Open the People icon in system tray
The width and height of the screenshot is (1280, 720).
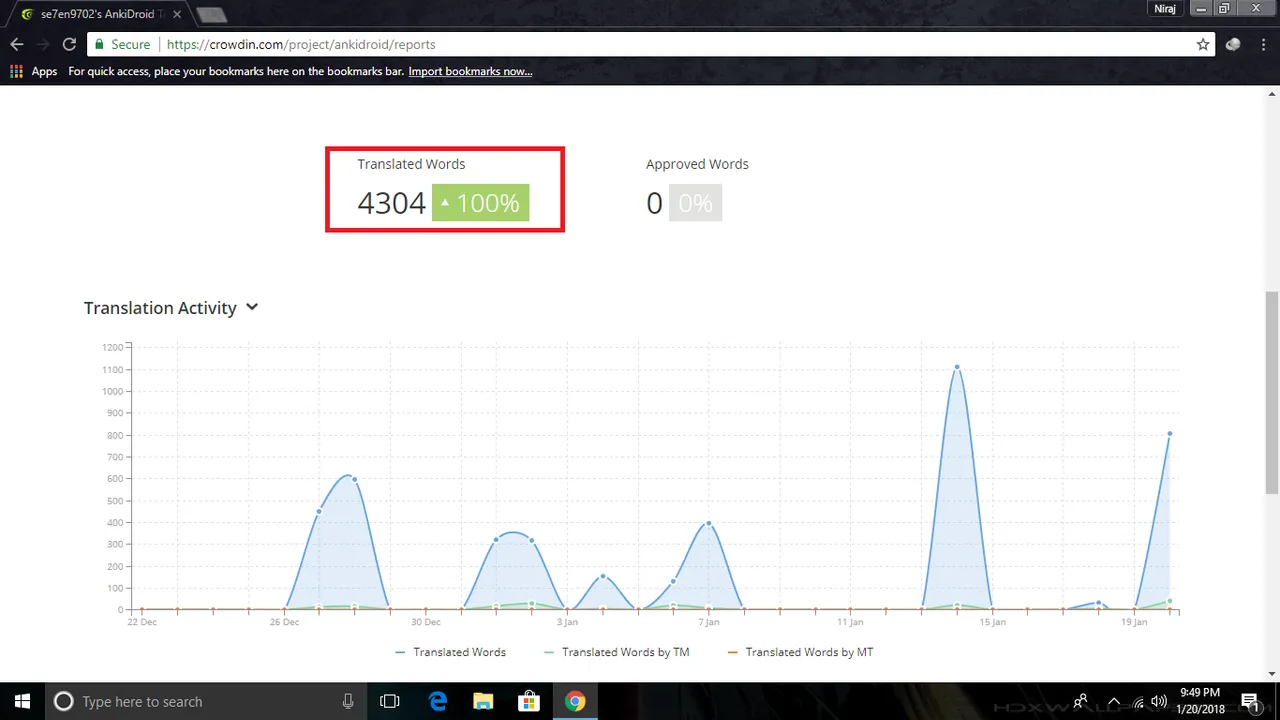[1081, 701]
